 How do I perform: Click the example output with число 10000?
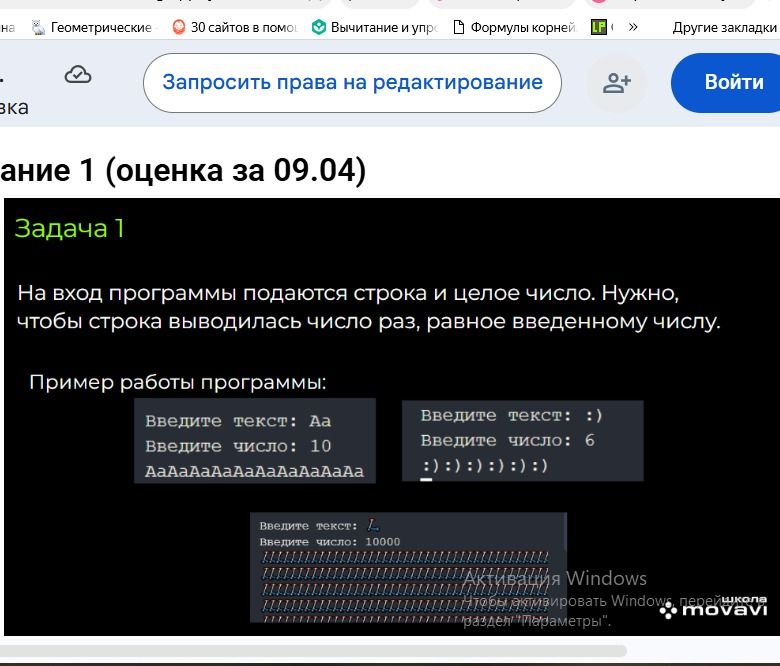(408, 567)
